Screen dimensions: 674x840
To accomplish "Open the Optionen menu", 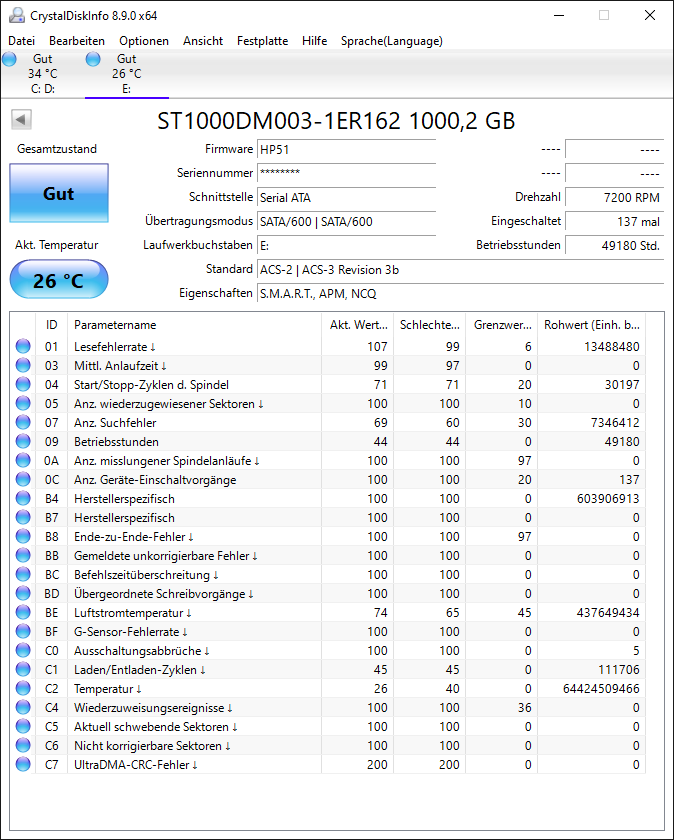I will [x=143, y=41].
